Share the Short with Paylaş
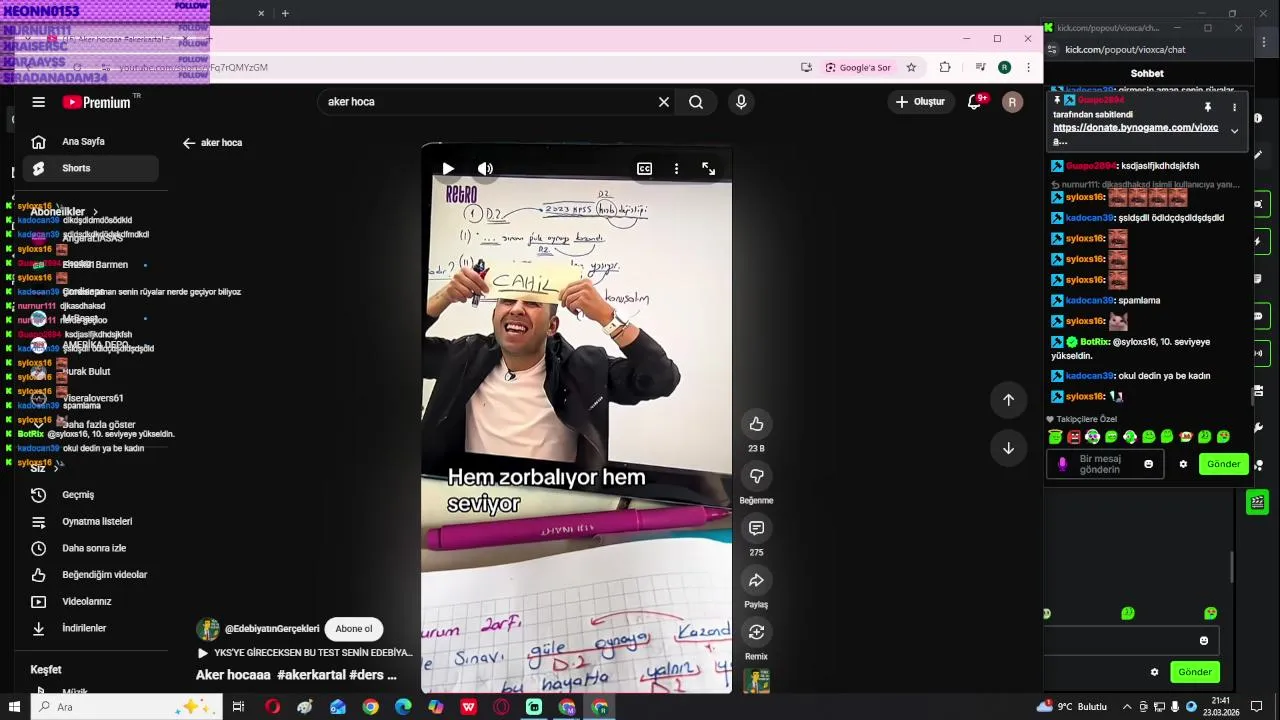The width and height of the screenshot is (1280, 720). [x=756, y=580]
